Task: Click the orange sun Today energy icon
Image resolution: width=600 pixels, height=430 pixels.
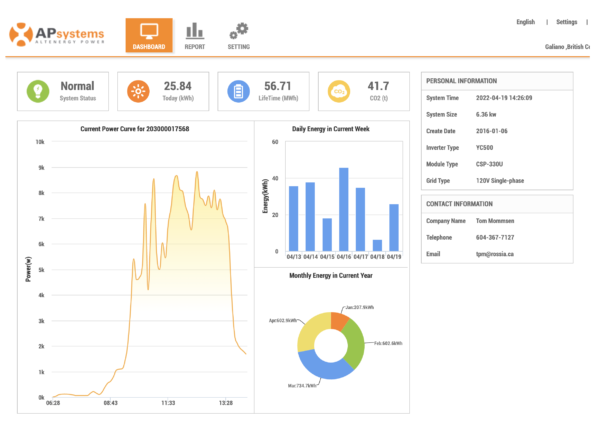Action: [138, 92]
